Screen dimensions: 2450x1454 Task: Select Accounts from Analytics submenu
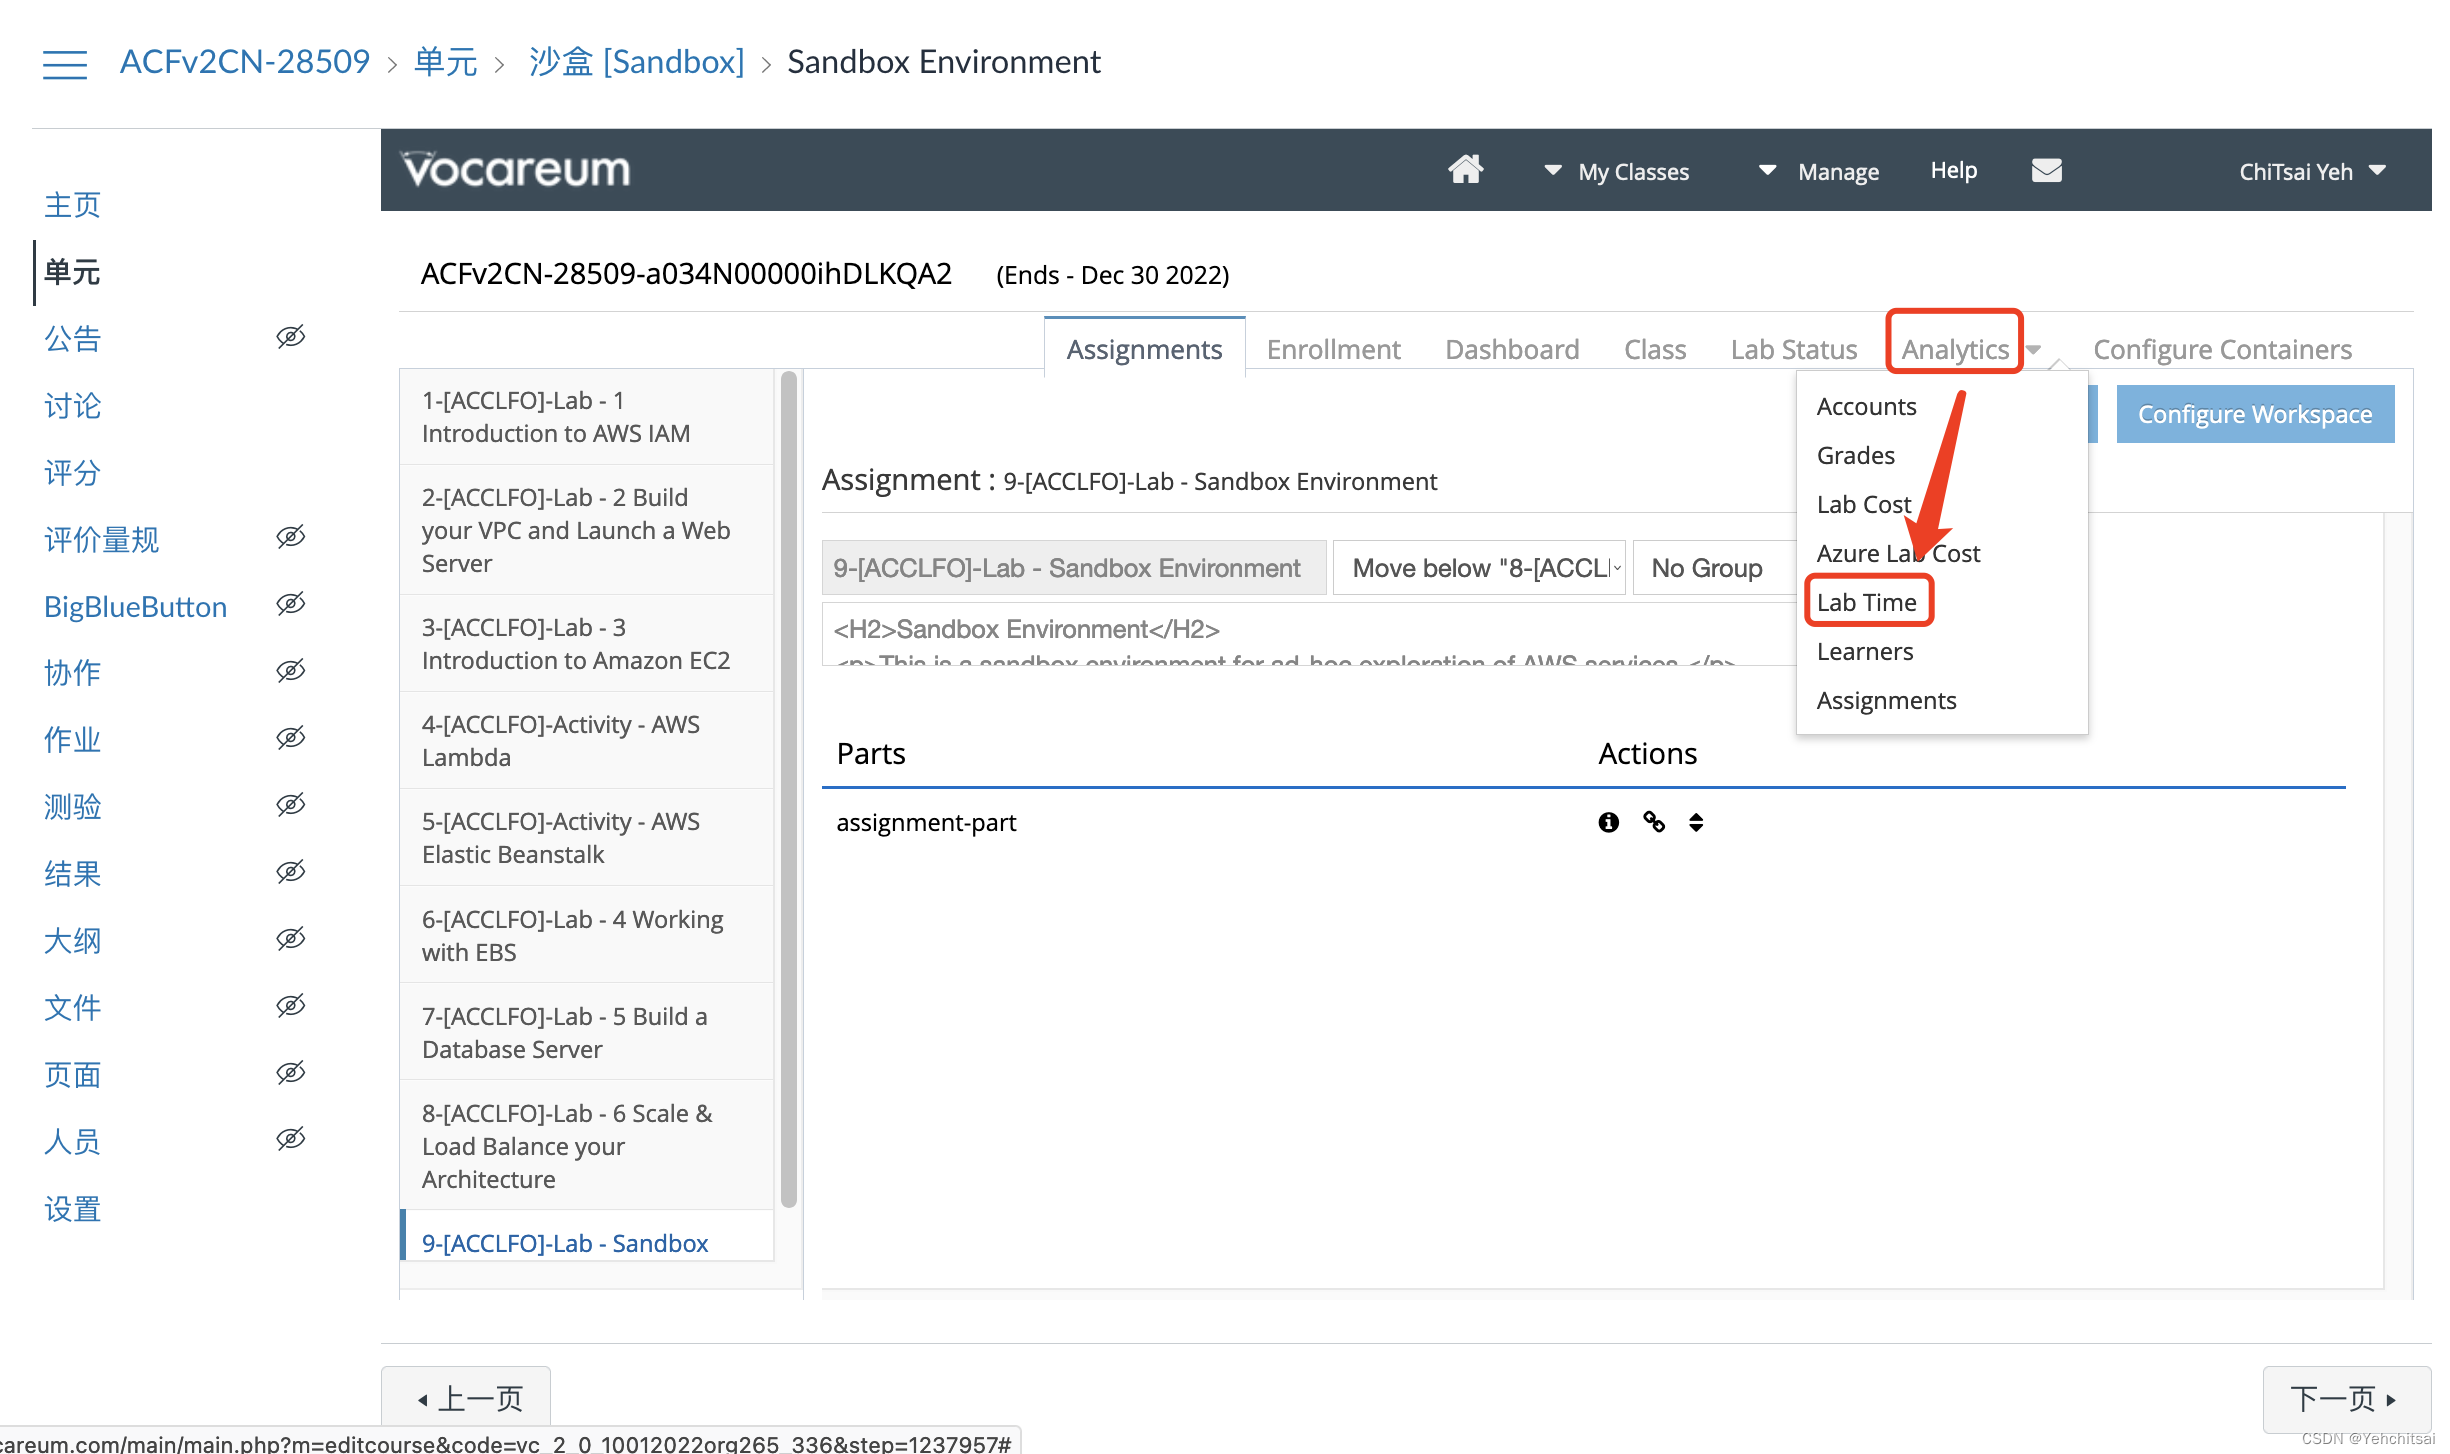pyautogui.click(x=1867, y=407)
